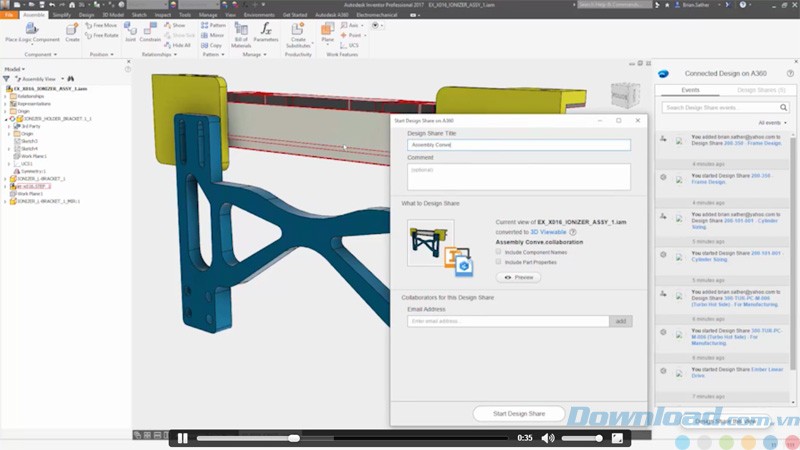Pause the video playback
The image size is (800, 450).
pos(182,438)
